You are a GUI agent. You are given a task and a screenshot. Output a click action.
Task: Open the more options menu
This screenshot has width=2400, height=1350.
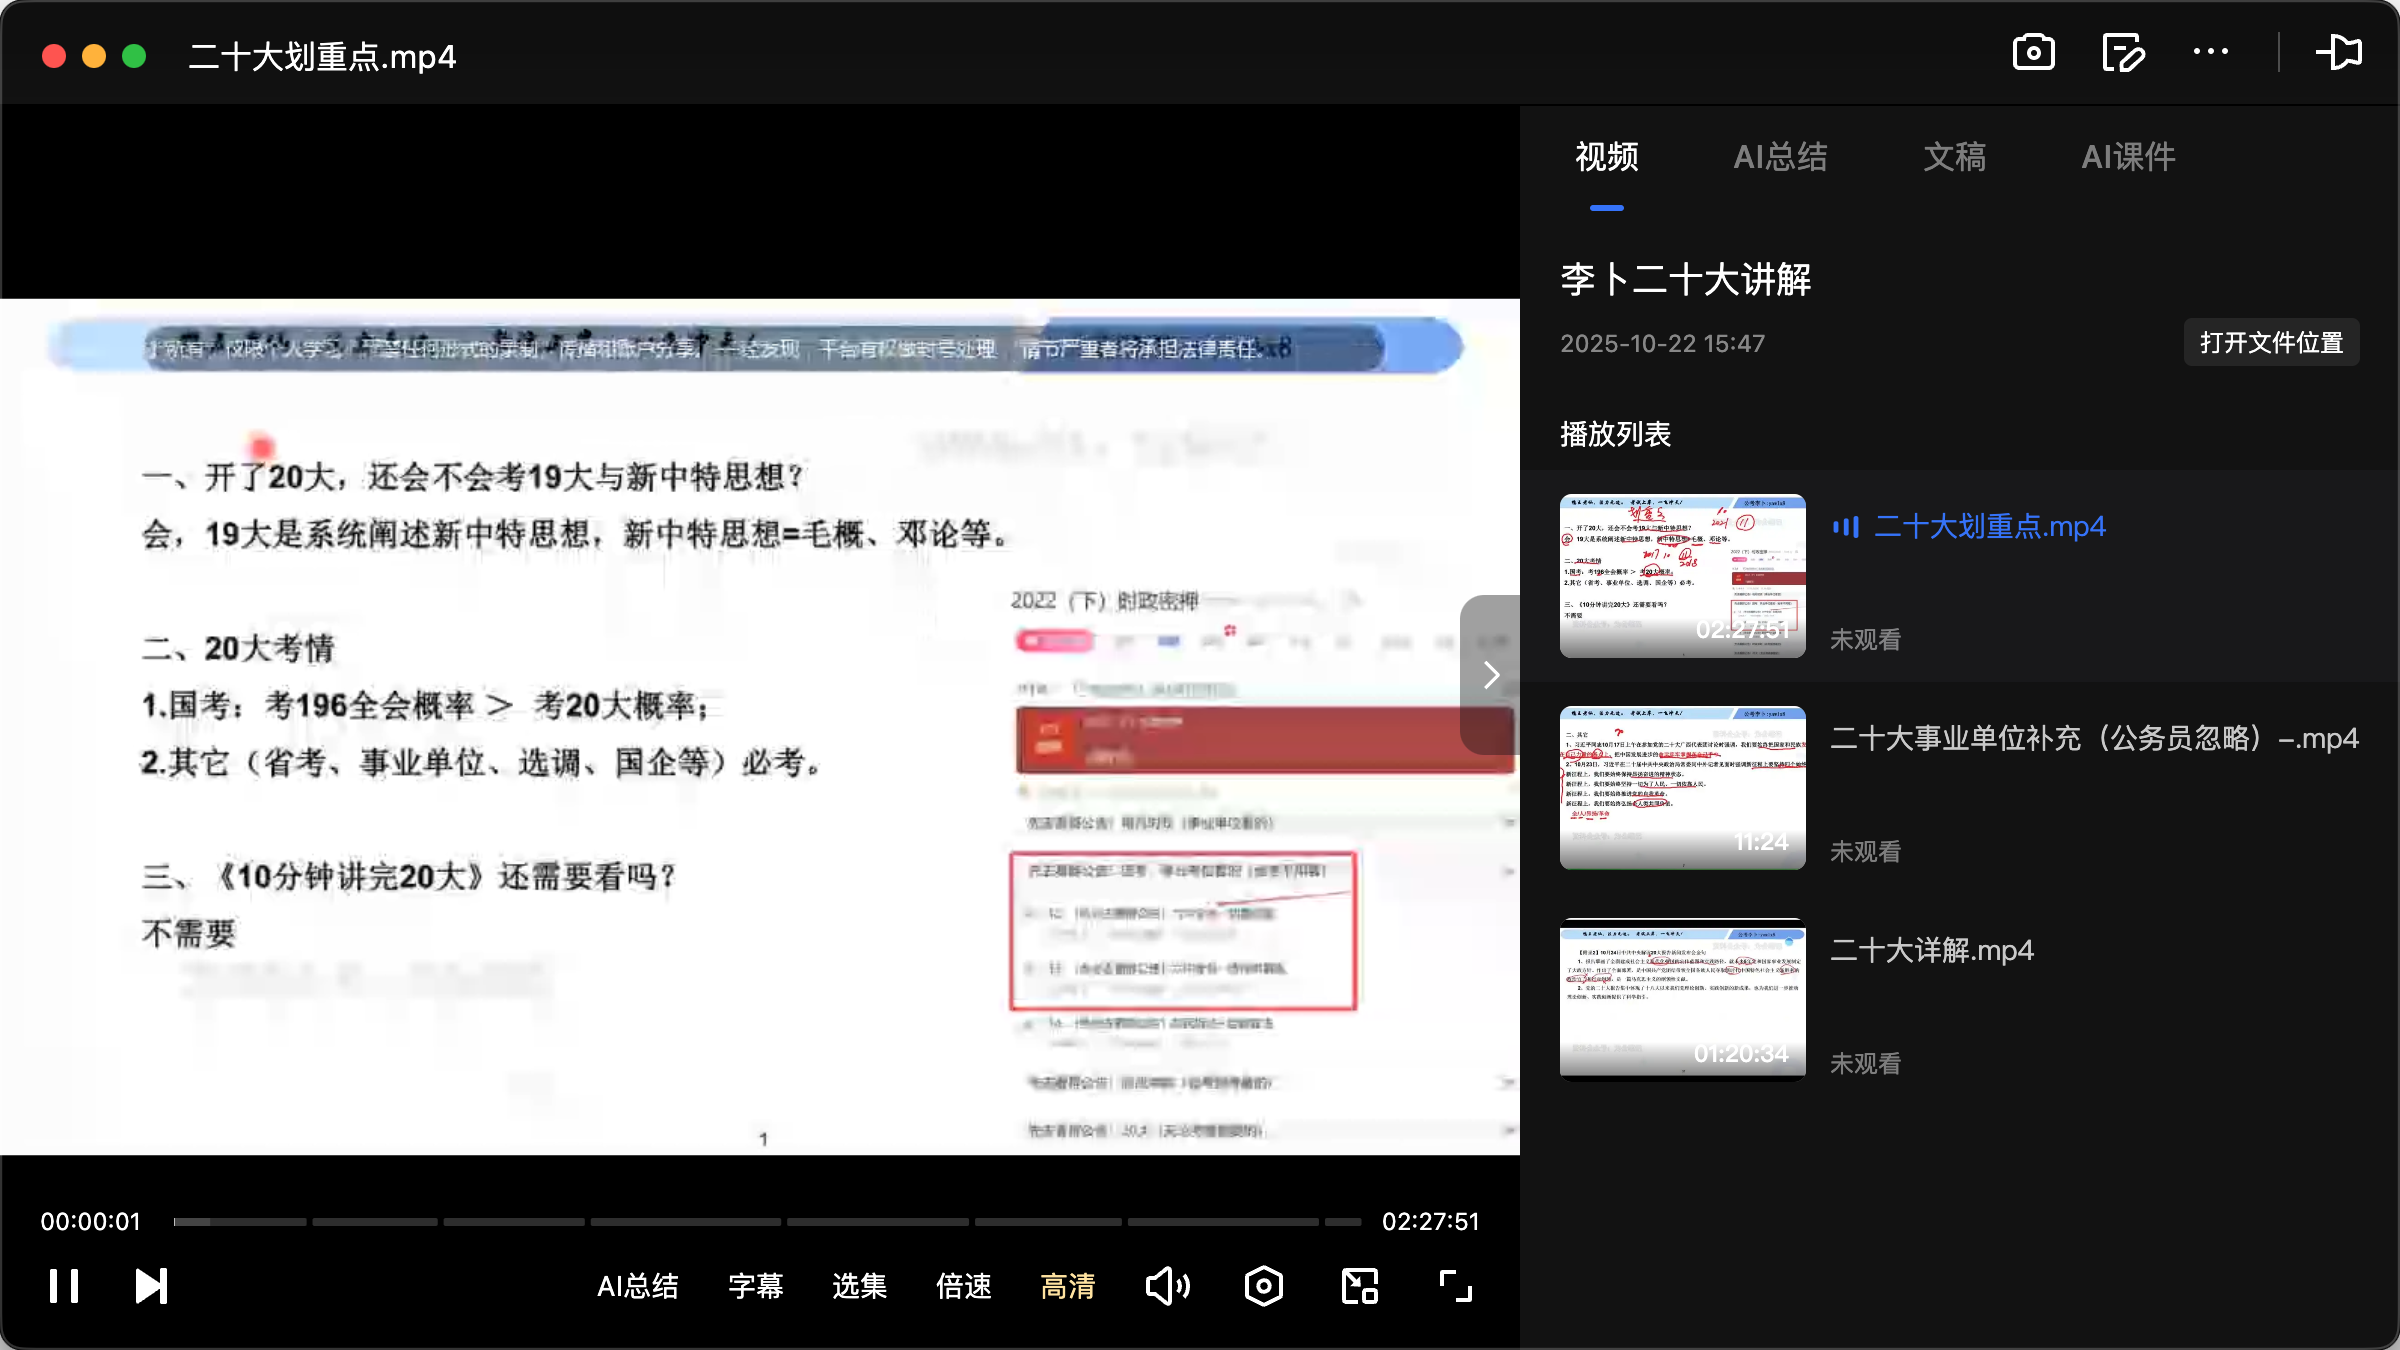[x=2211, y=52]
